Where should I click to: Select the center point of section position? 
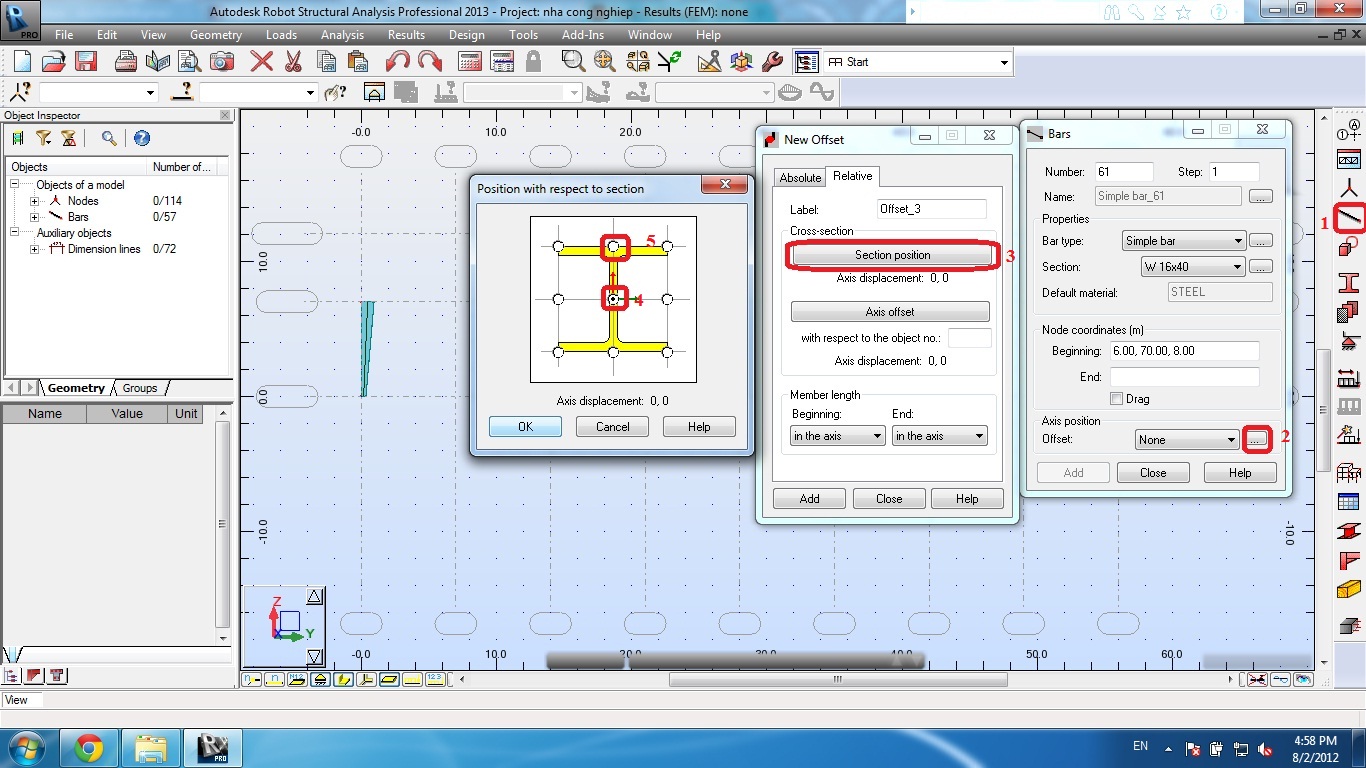click(x=613, y=299)
